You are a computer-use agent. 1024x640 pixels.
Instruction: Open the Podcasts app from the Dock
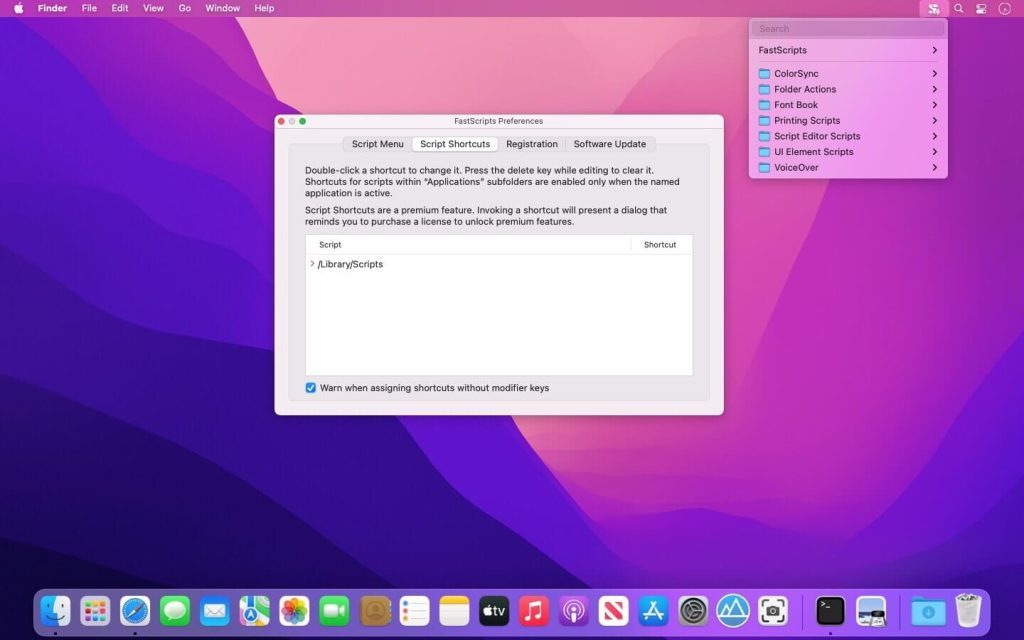pos(573,610)
